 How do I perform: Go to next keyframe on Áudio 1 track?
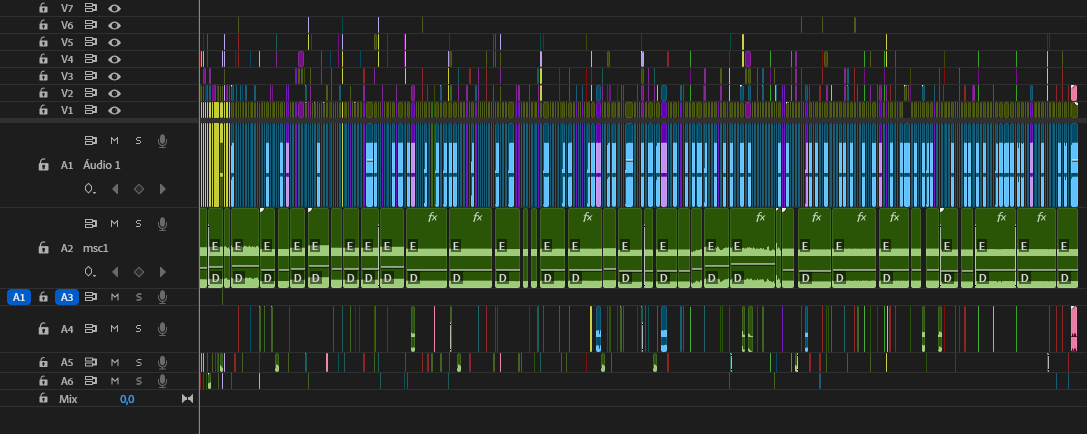[162, 189]
